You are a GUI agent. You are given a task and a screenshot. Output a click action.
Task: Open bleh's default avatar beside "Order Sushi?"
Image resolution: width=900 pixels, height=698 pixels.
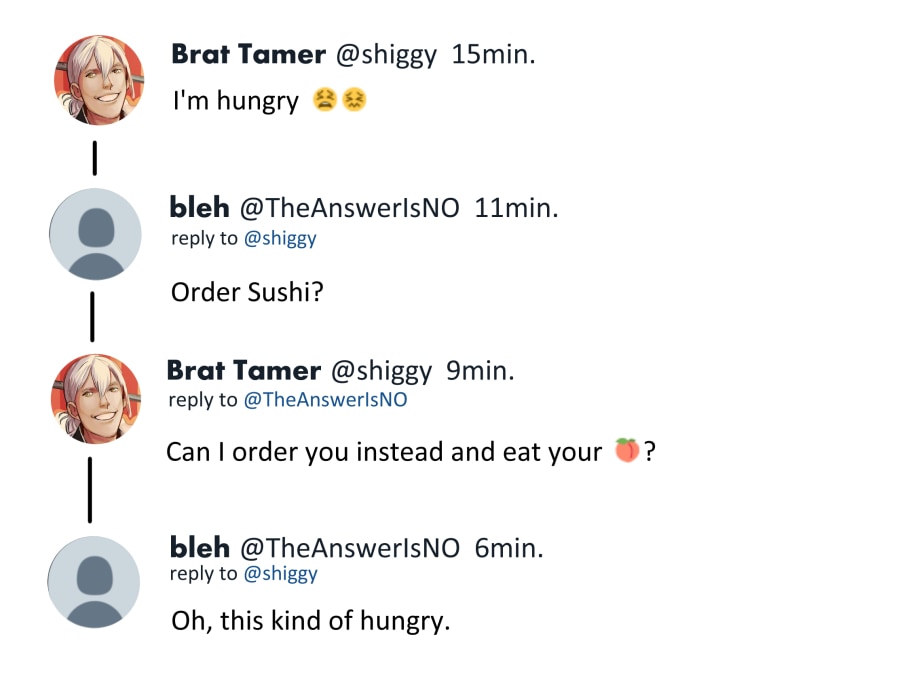pyautogui.click(x=96, y=234)
